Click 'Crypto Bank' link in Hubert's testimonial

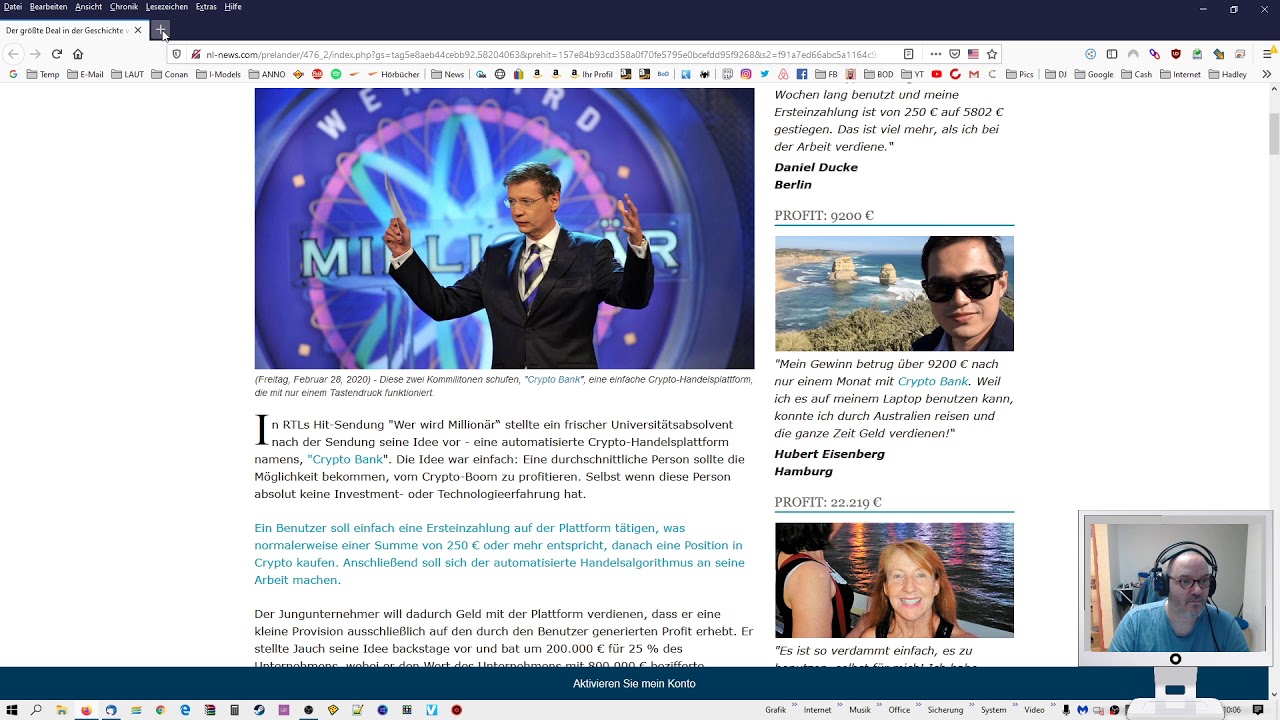click(933, 381)
